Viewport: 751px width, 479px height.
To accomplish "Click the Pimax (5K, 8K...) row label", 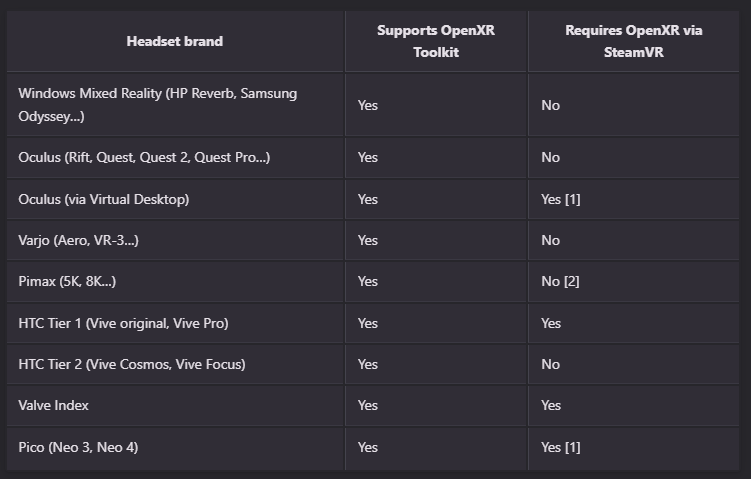I will pos(67,281).
